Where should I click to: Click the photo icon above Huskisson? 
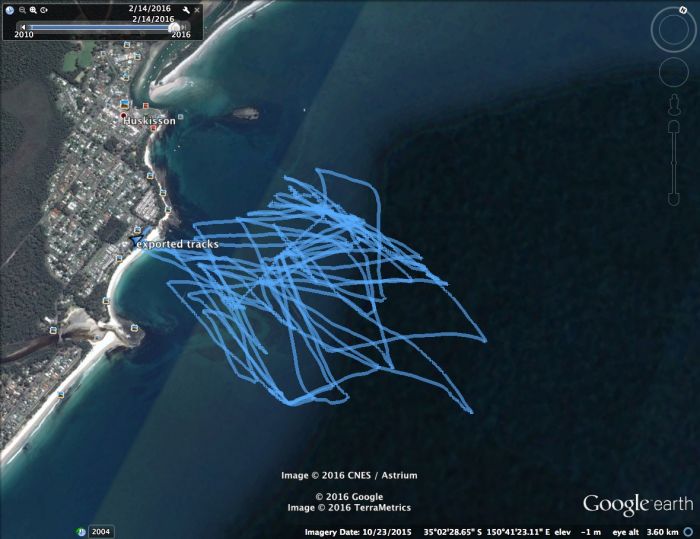click(x=125, y=104)
